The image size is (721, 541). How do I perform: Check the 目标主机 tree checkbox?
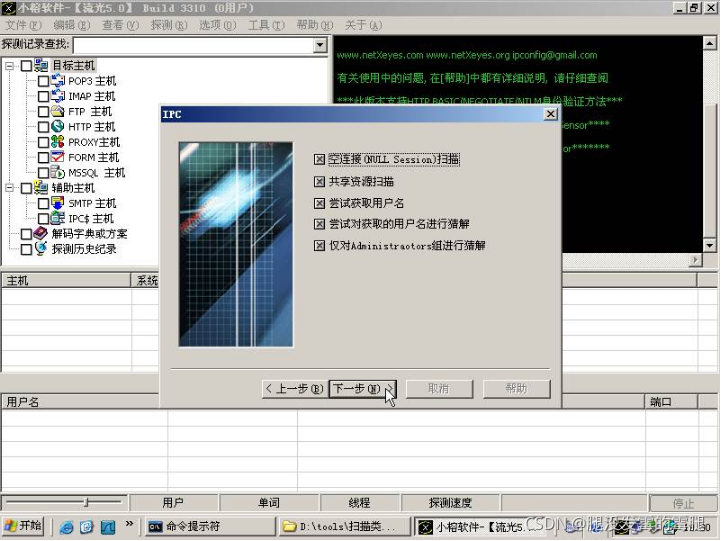tap(27, 66)
